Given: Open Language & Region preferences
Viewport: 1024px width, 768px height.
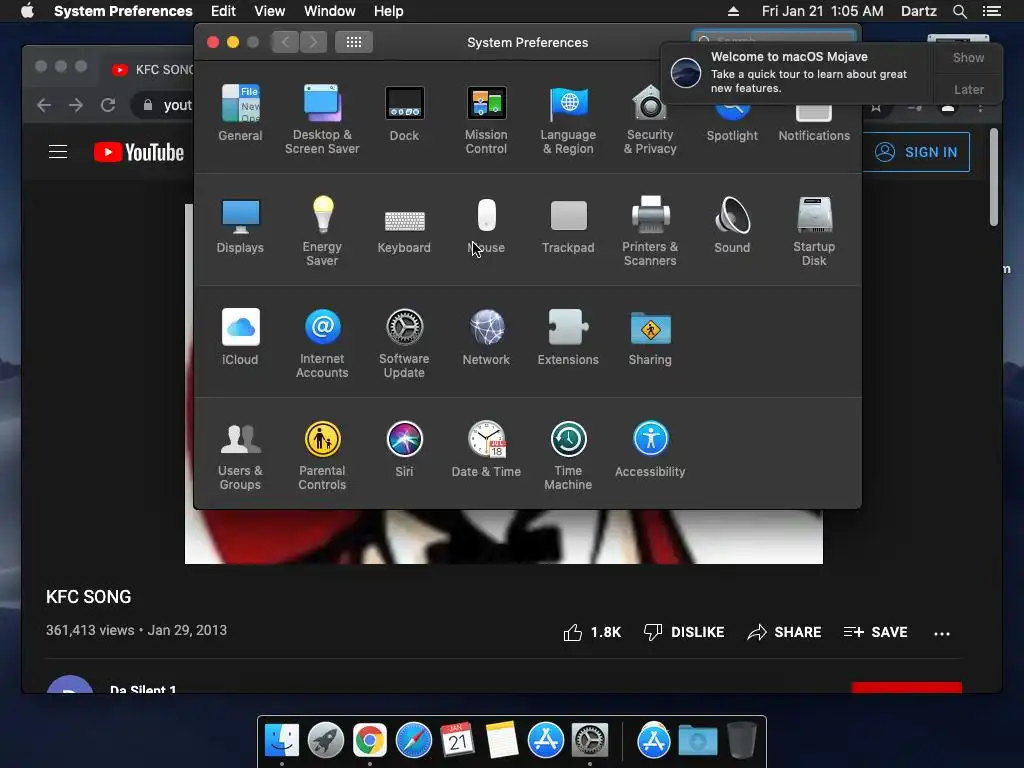Looking at the screenshot, I should point(568,118).
